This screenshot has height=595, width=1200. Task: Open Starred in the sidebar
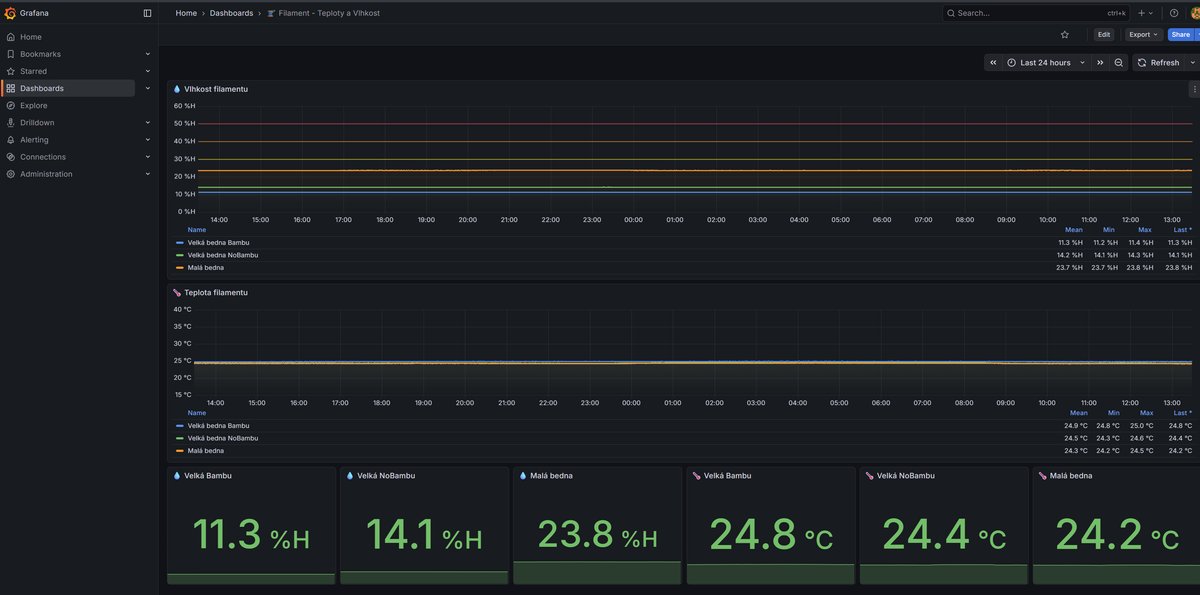[x=33, y=71]
